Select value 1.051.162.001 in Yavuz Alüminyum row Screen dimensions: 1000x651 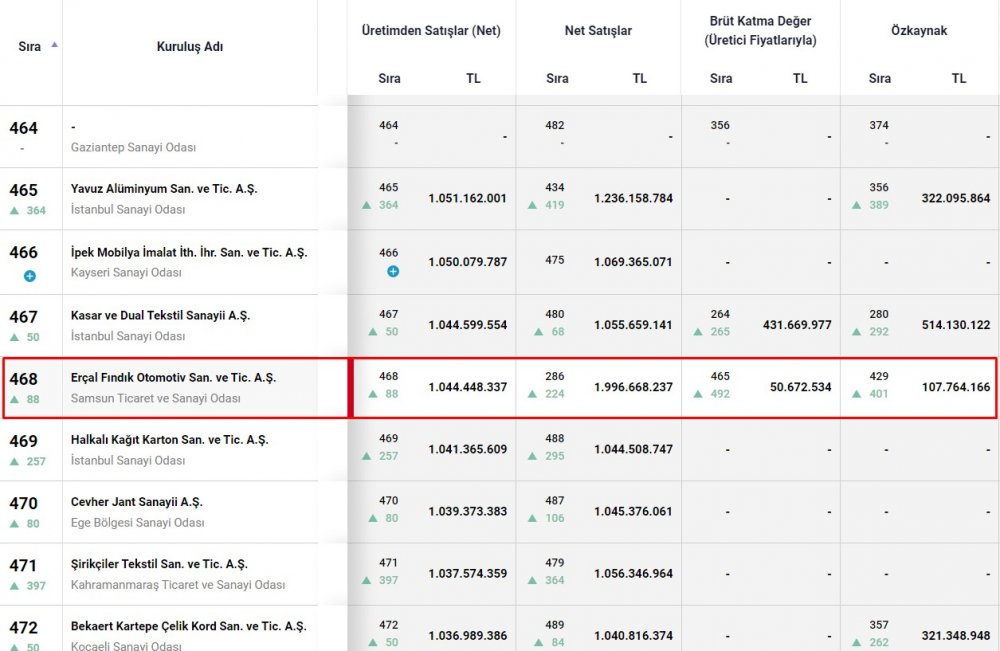coord(467,198)
